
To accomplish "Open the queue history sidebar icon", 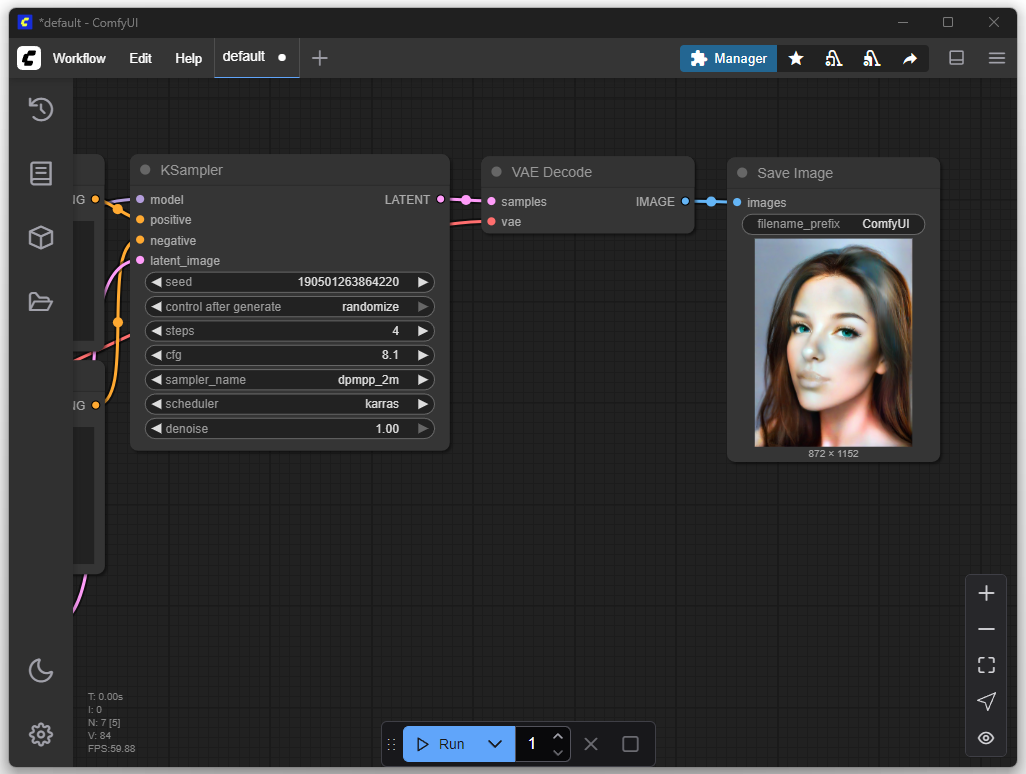I will point(40,109).
